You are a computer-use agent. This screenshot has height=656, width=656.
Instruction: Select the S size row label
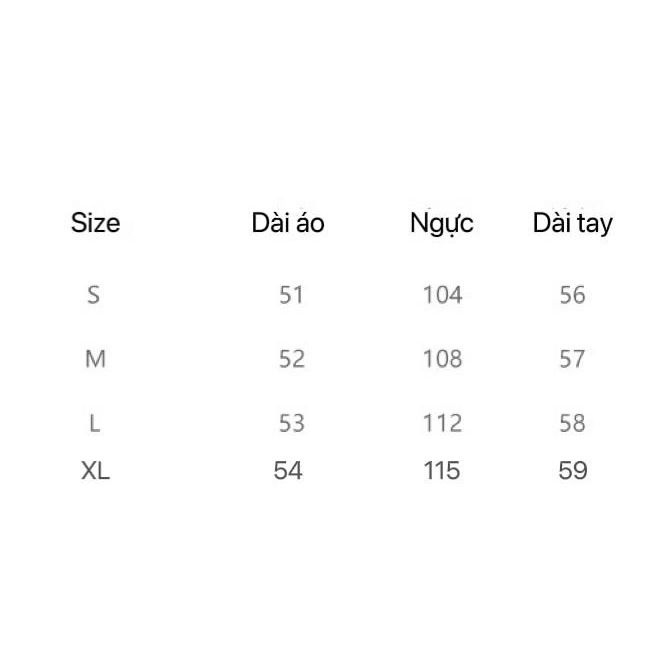tap(94, 295)
